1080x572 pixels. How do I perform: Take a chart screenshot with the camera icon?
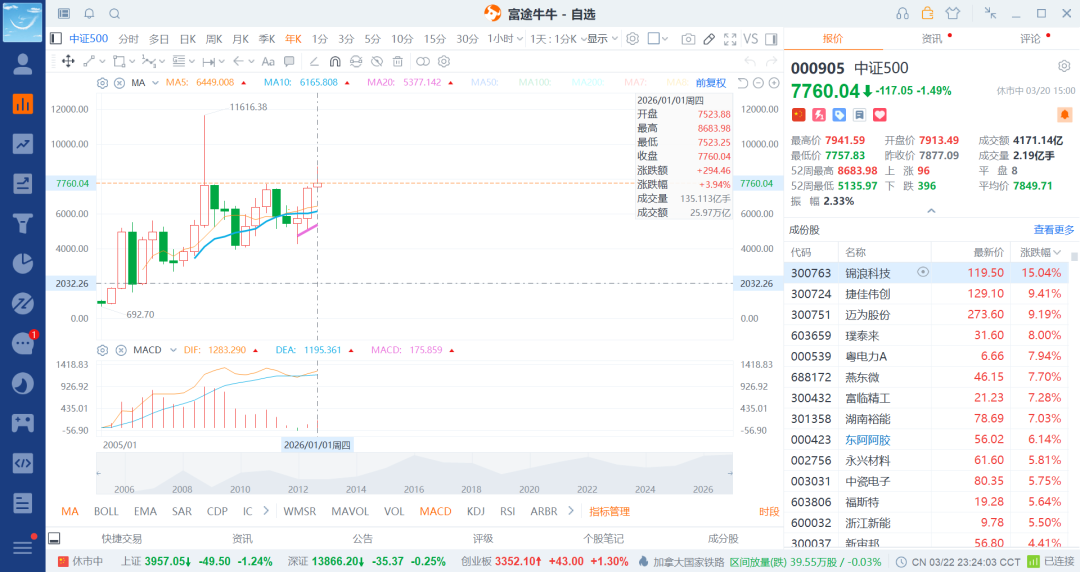coord(688,39)
